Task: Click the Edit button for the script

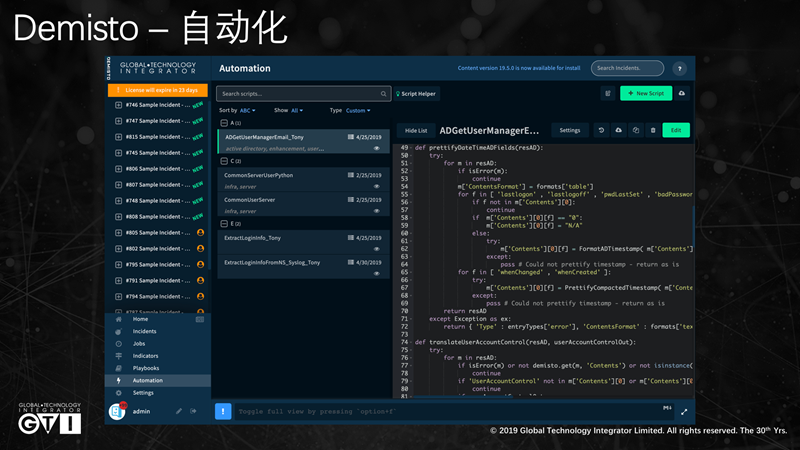Action: coord(676,131)
